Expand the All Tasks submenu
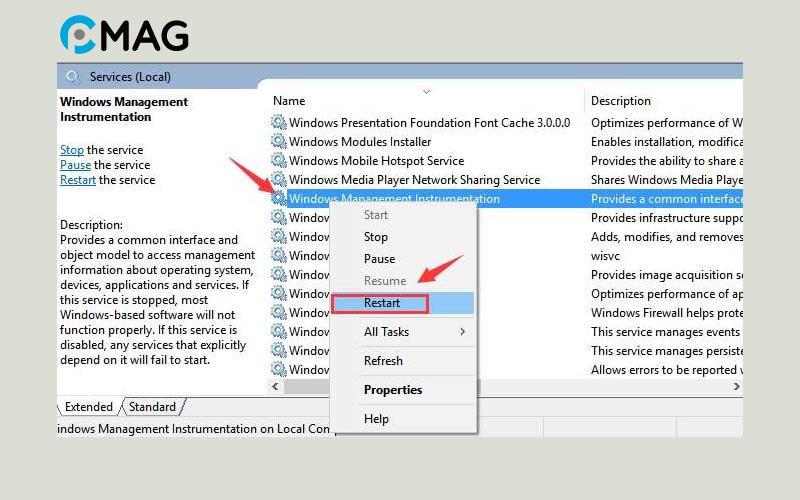800x500 pixels. tap(403, 332)
